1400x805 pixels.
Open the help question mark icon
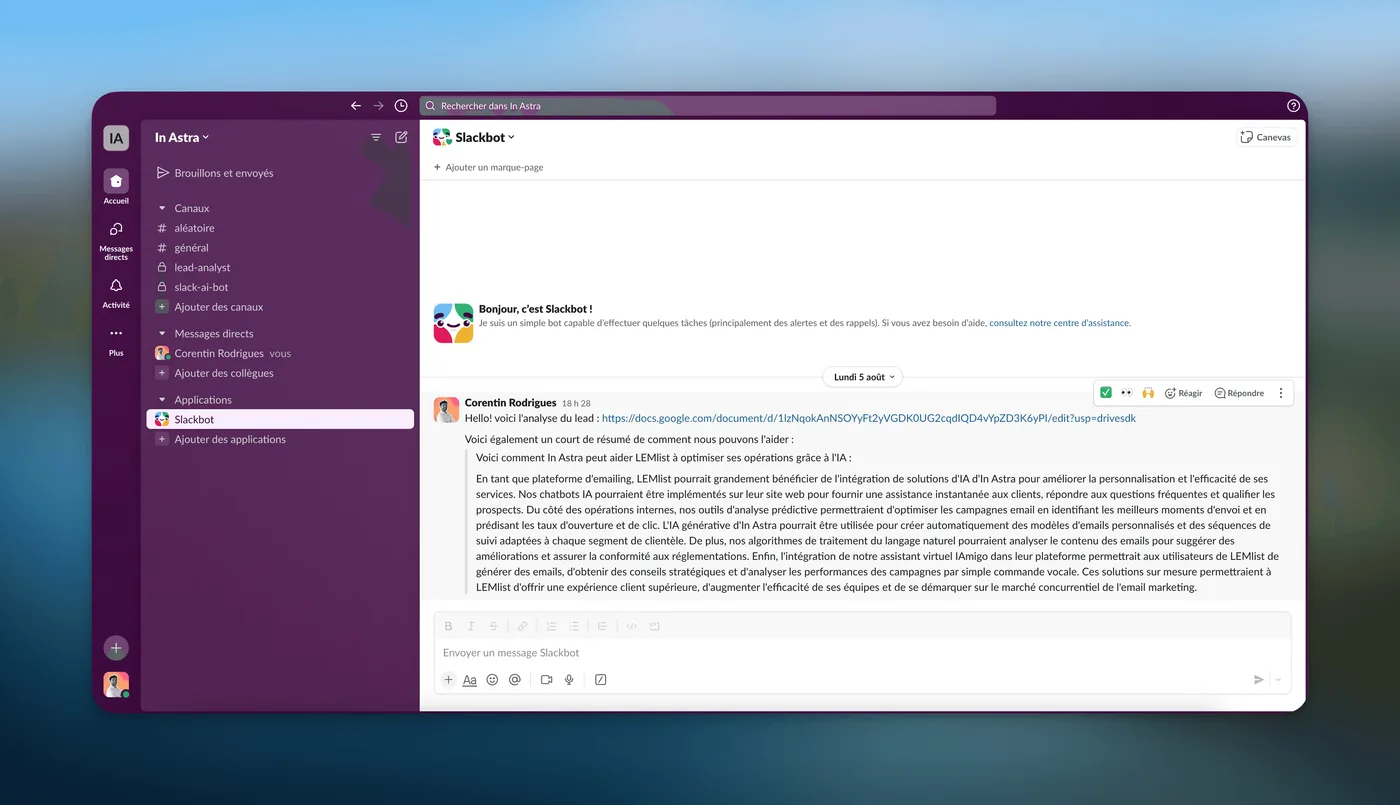(x=1293, y=106)
